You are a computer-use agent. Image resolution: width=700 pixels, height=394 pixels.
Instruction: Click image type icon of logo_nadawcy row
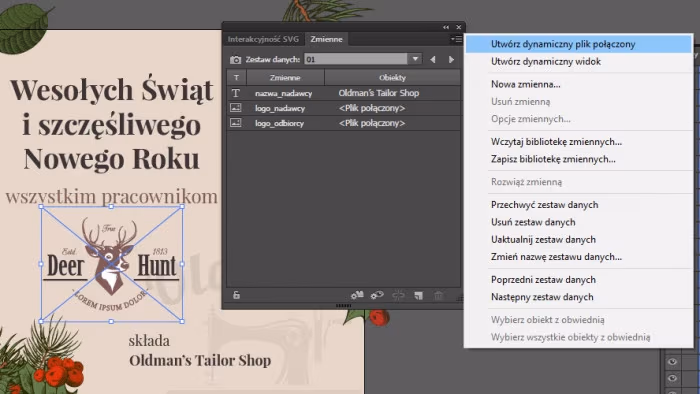click(x=236, y=108)
